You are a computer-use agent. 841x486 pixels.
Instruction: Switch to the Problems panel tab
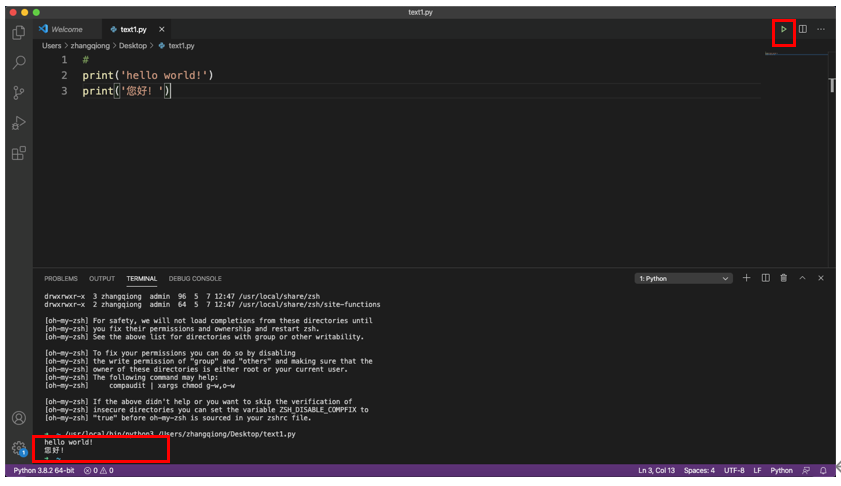61,278
